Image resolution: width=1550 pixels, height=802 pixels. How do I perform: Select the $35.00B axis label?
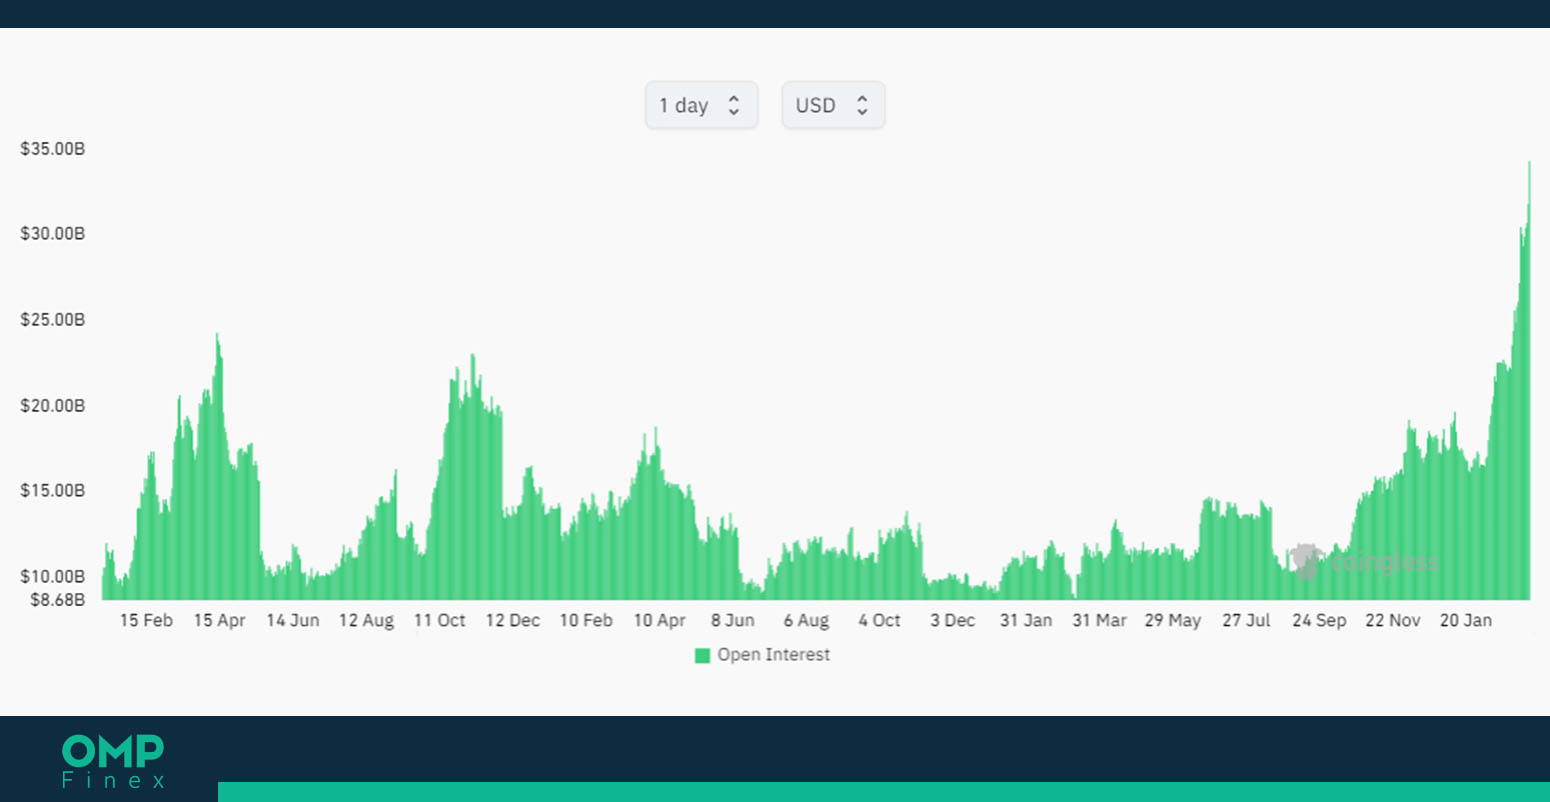[53, 149]
